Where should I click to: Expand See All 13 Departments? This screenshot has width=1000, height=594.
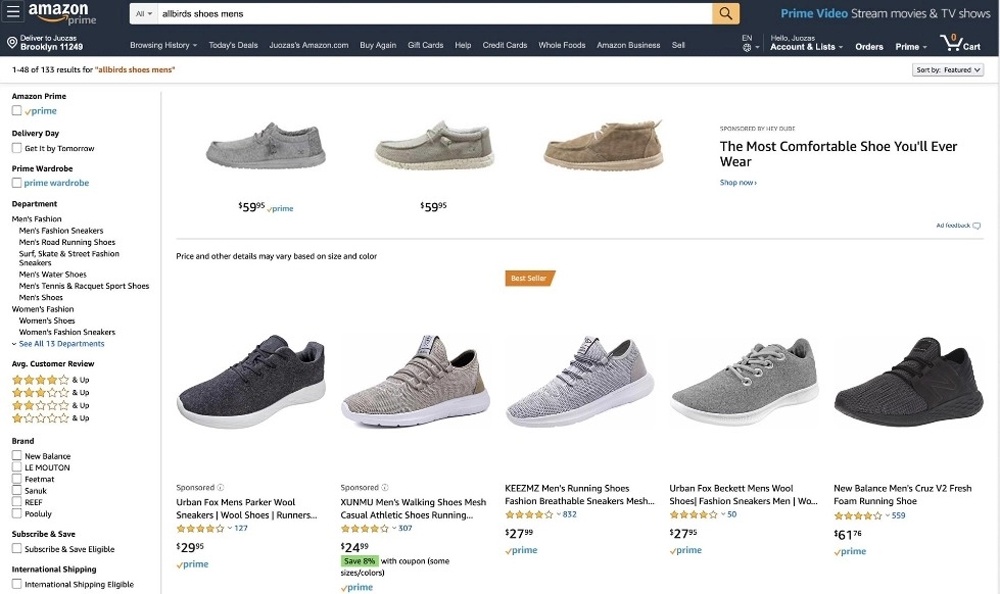click(x=60, y=343)
